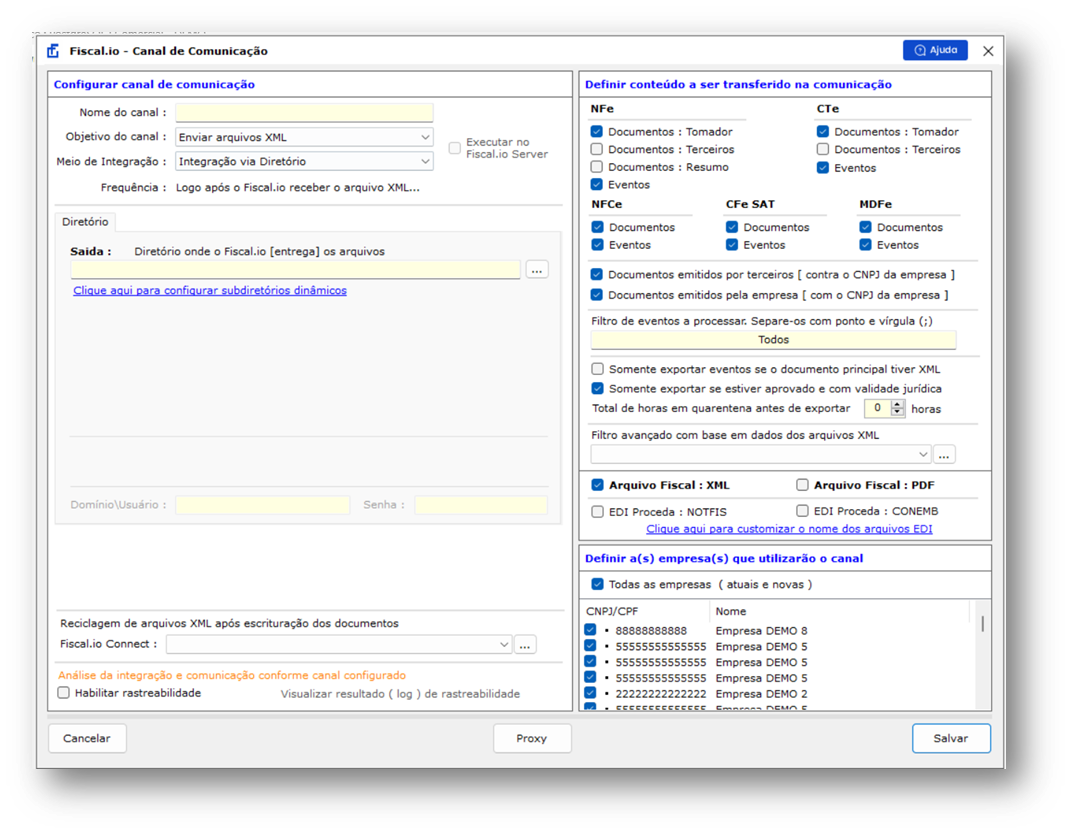Open the Ajuda help button
This screenshot has height=834, width=1071.
(x=934, y=50)
